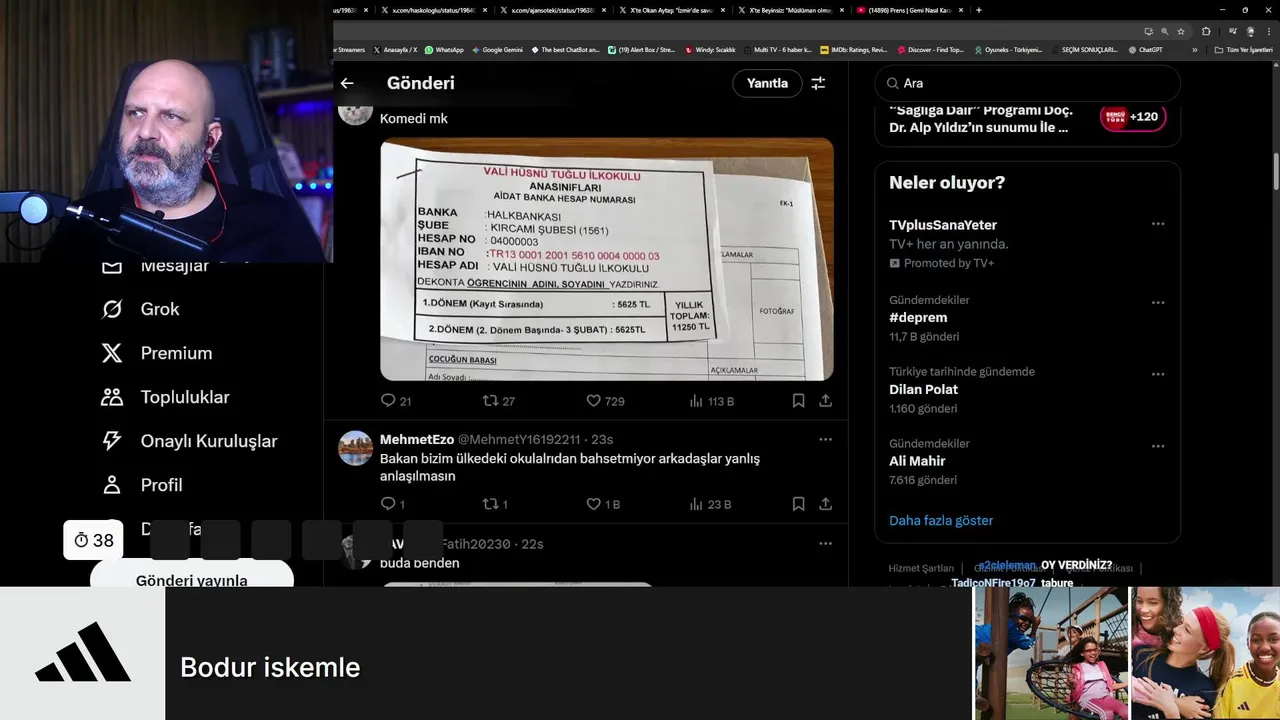Bookmark the Komedi mk post
Screen dimensions: 1280x720
click(798, 401)
